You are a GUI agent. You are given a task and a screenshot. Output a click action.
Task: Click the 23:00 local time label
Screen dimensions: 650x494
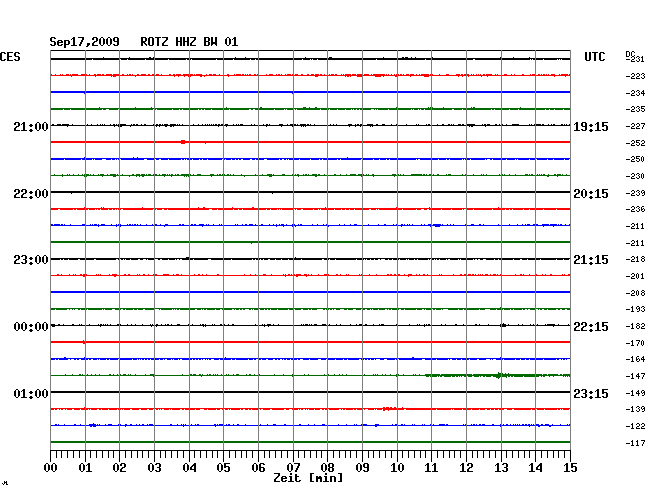pos(31,260)
